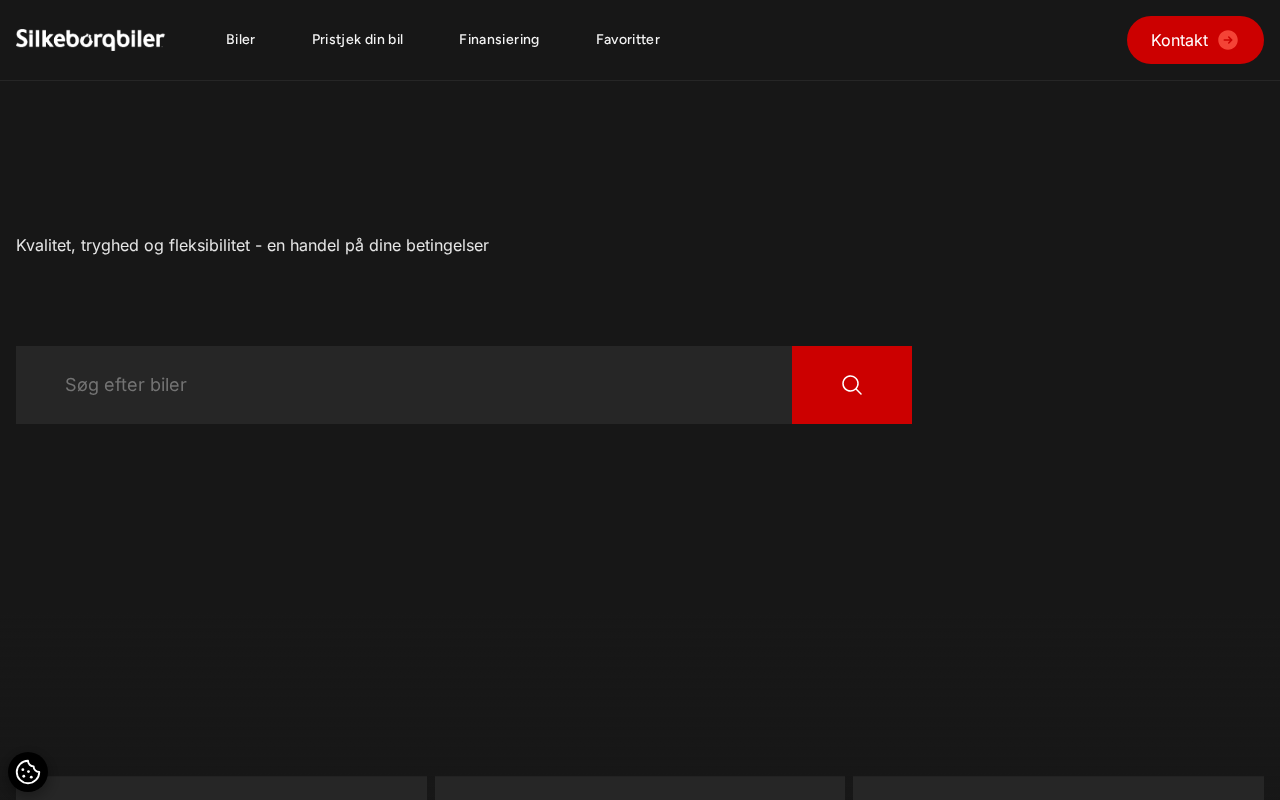Click the left card at page bottom
The image size is (1280, 800).
point(221,788)
